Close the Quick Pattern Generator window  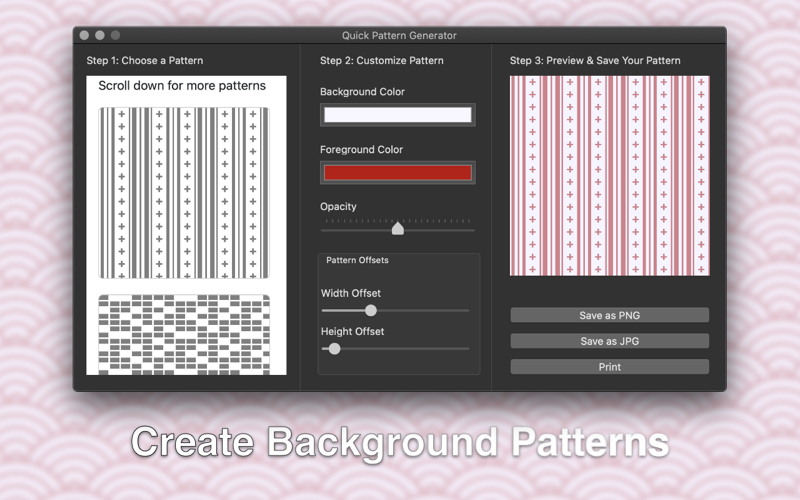(85, 35)
